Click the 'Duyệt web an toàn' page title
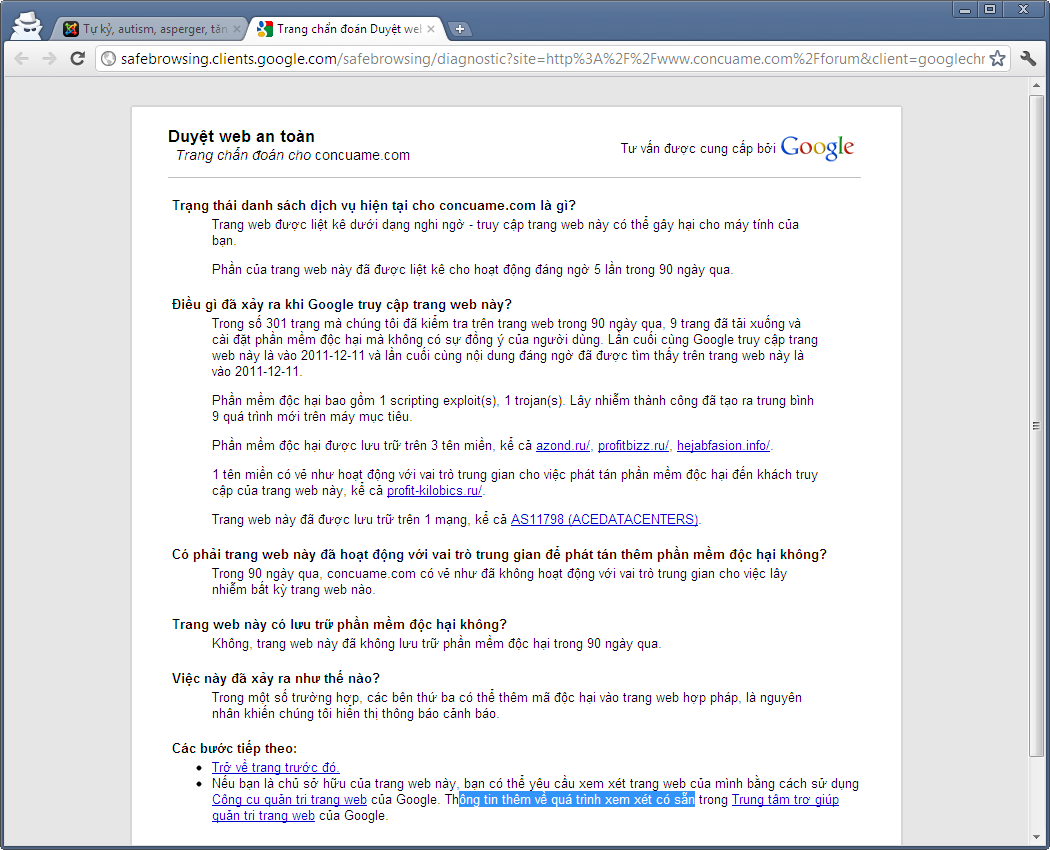The image size is (1050, 850). (241, 137)
